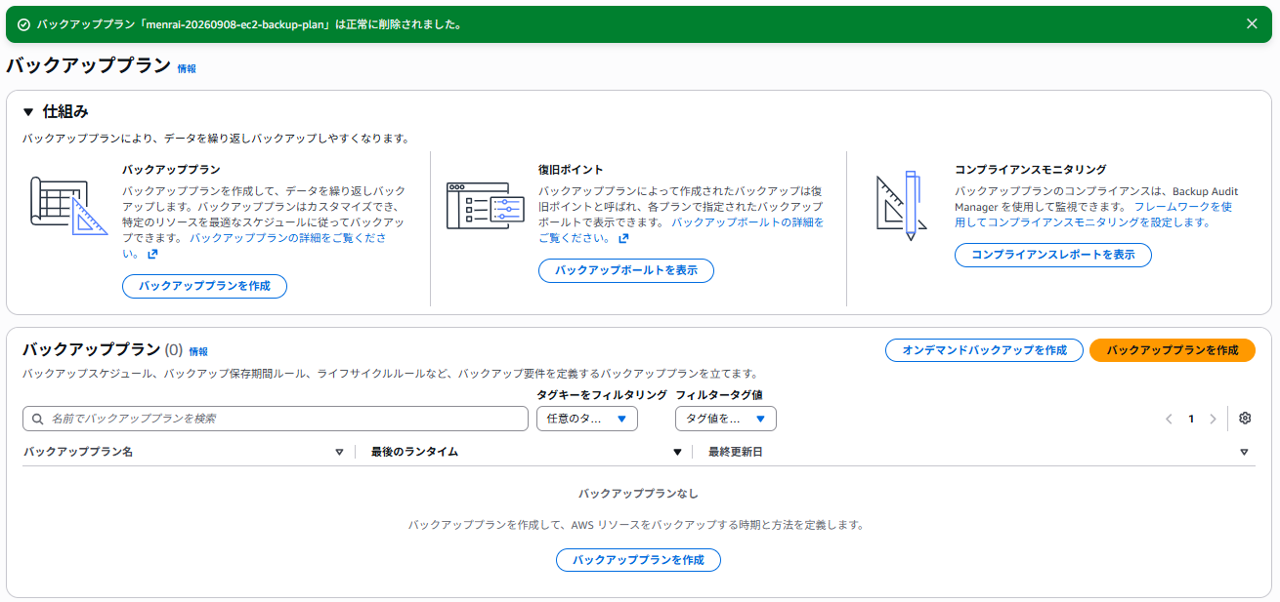Open バックアップボールトの詳細をご覧ください link

tap(680, 230)
